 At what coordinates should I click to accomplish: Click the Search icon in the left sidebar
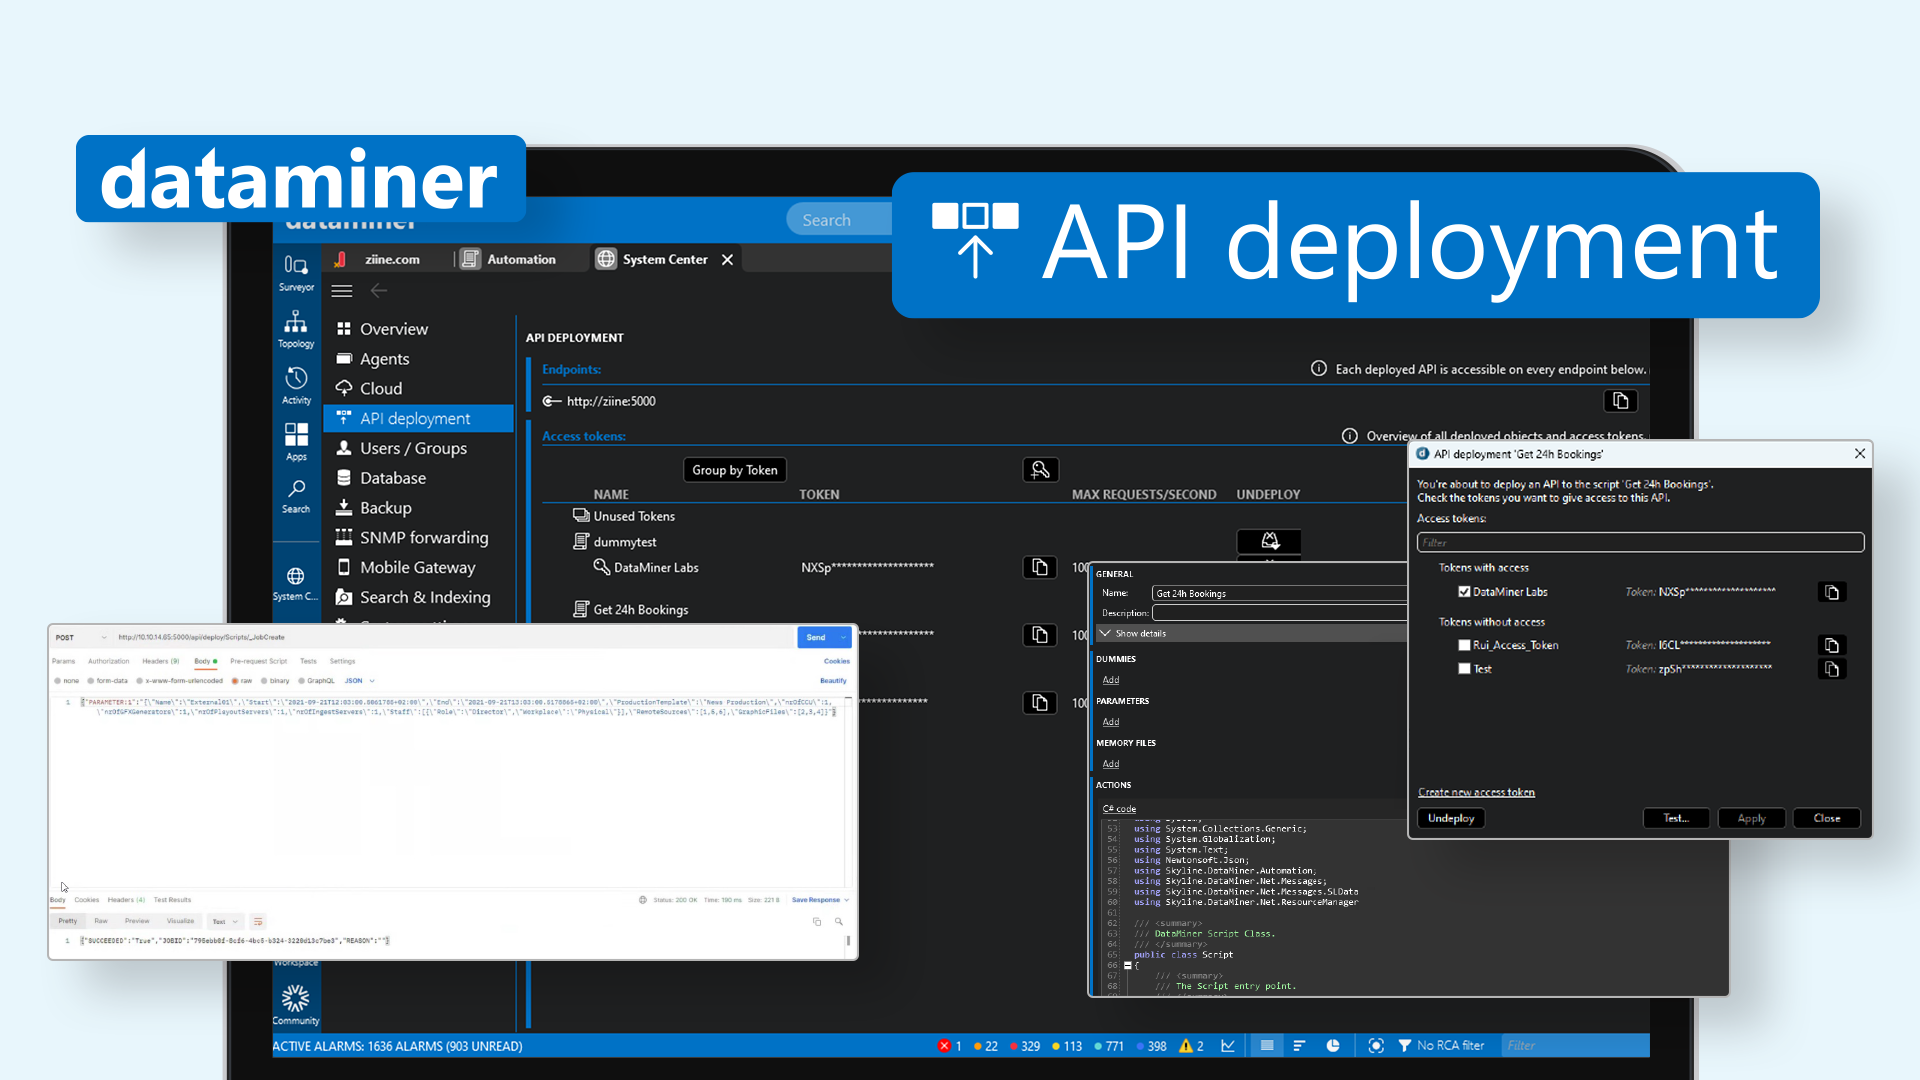click(x=296, y=489)
